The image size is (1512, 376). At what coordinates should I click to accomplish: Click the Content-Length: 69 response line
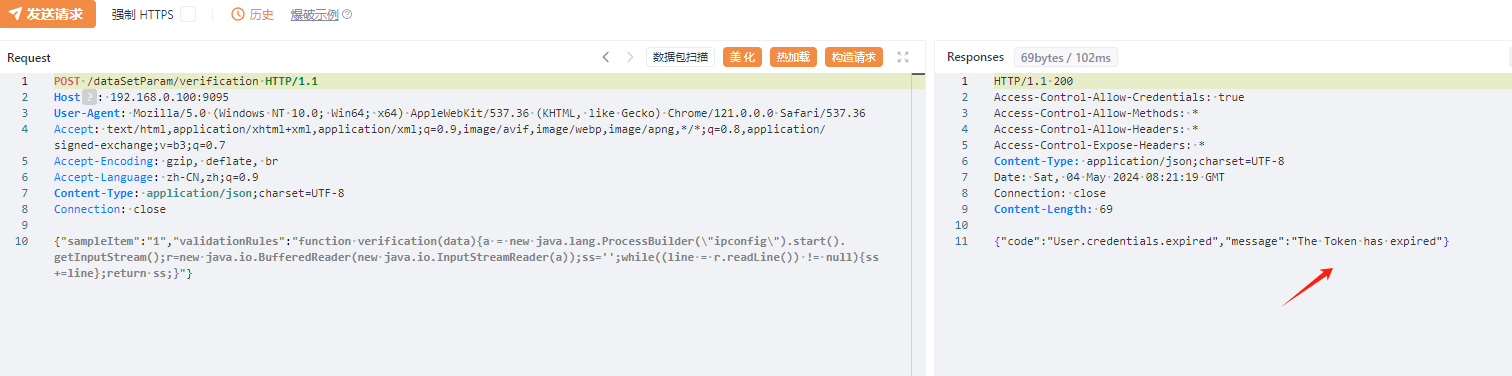click(x=1053, y=209)
